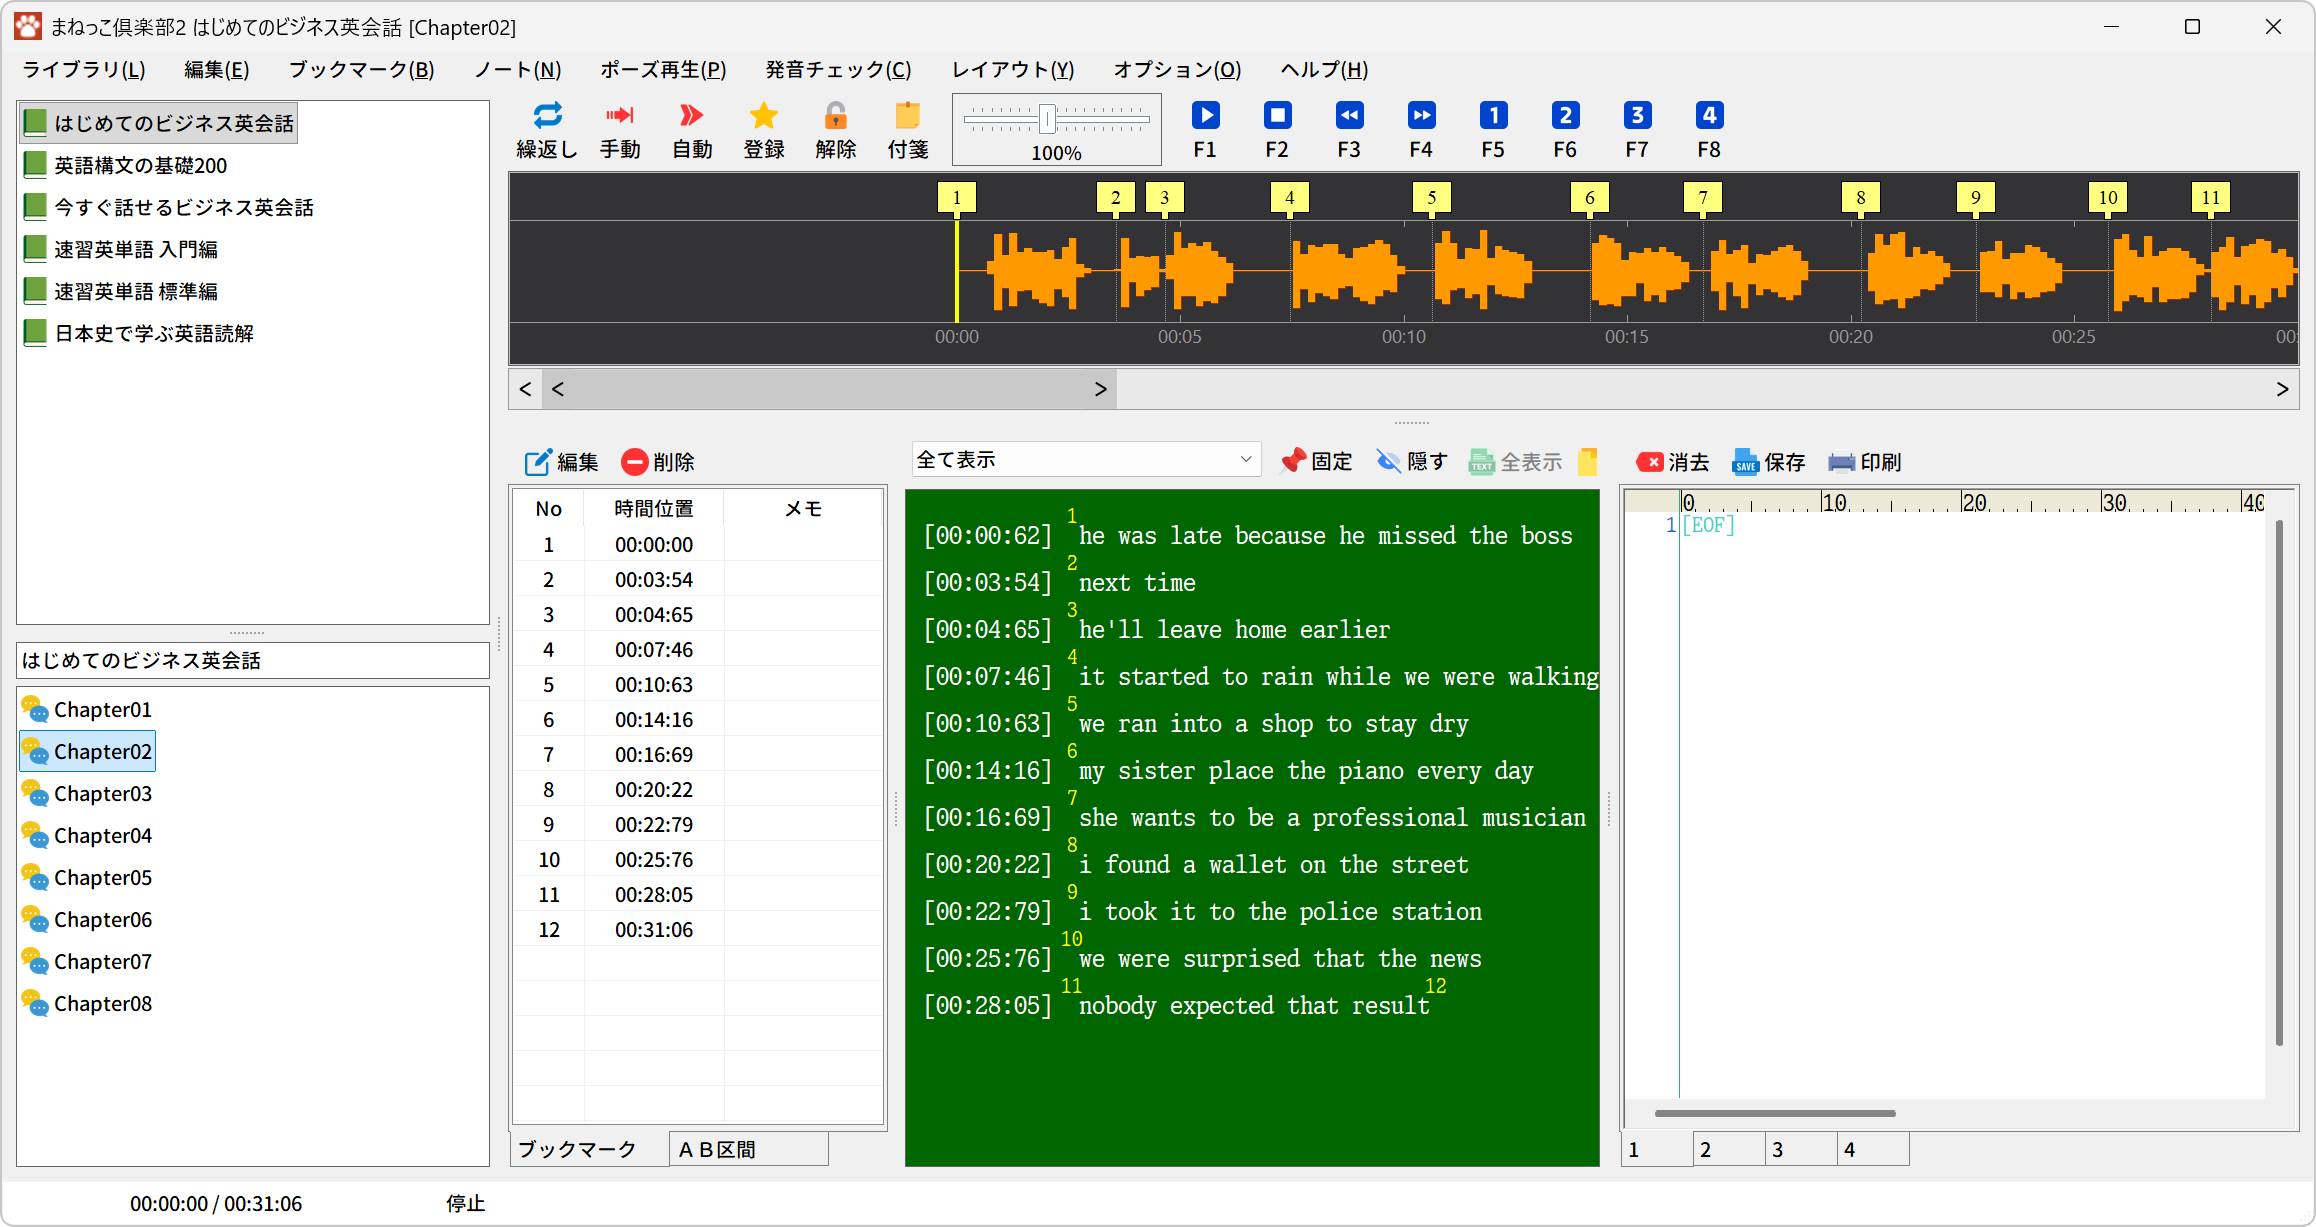
Task: Rewind with the F3 button
Action: pyautogui.click(x=1349, y=130)
